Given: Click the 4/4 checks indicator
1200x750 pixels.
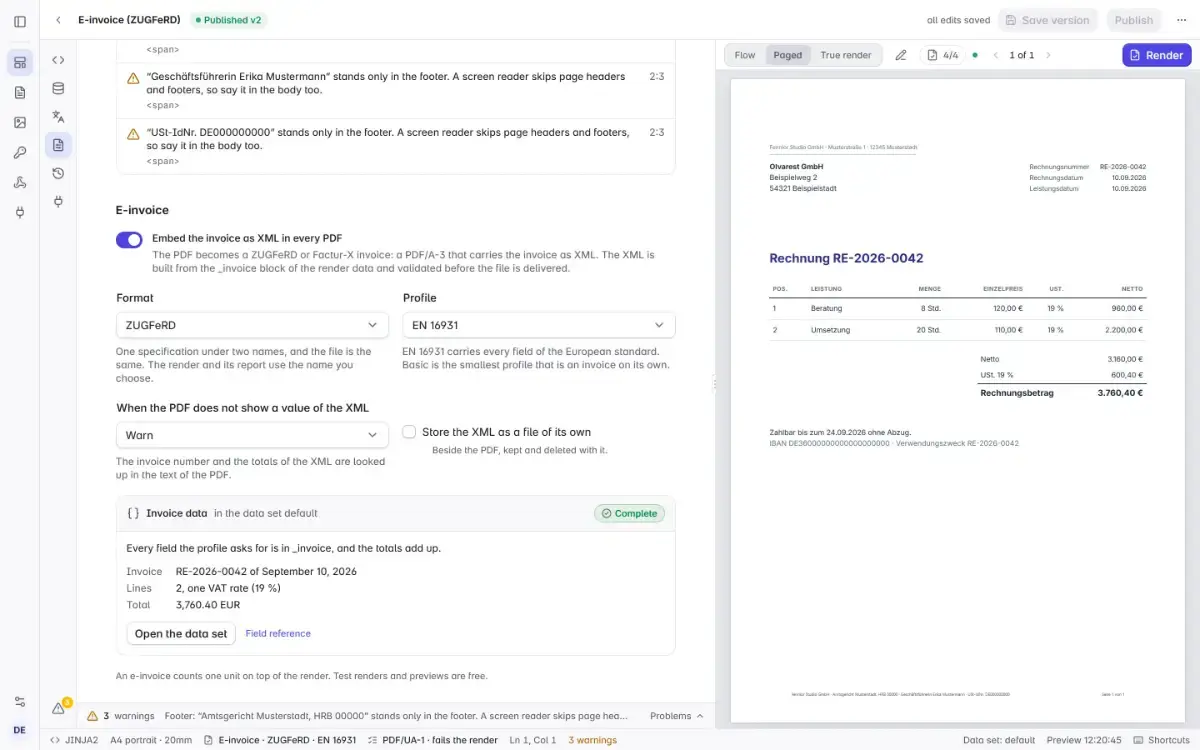Looking at the screenshot, I should (942, 55).
